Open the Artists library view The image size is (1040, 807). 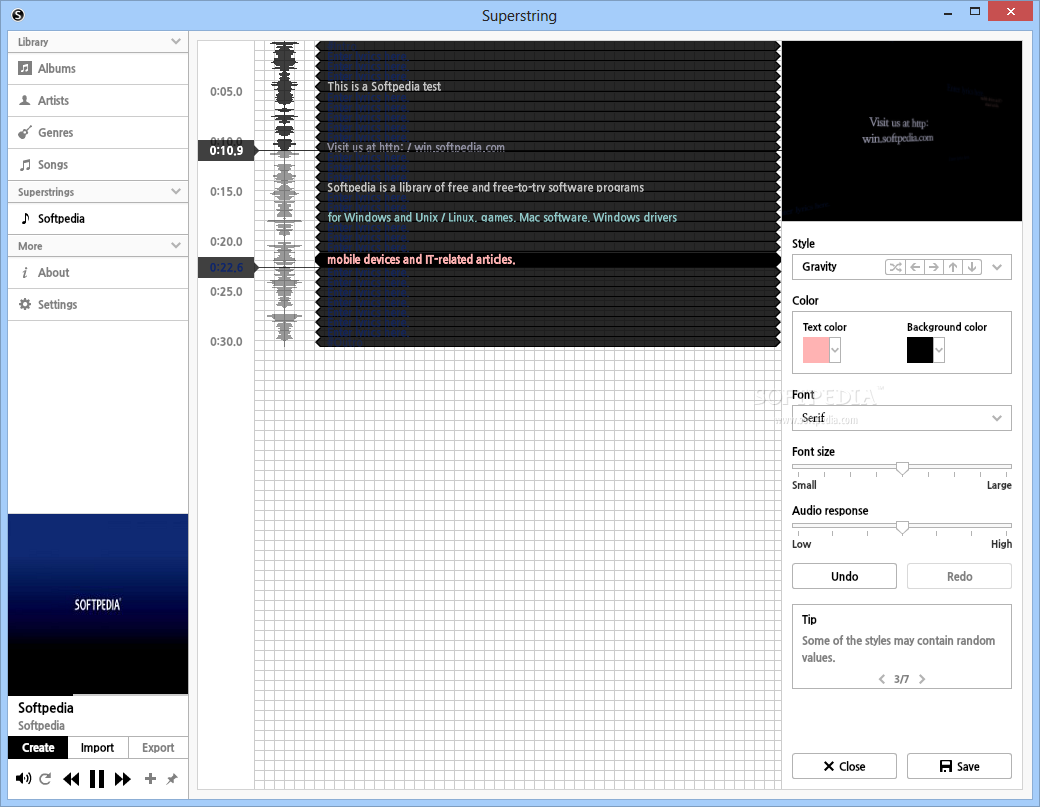[x=98, y=100]
